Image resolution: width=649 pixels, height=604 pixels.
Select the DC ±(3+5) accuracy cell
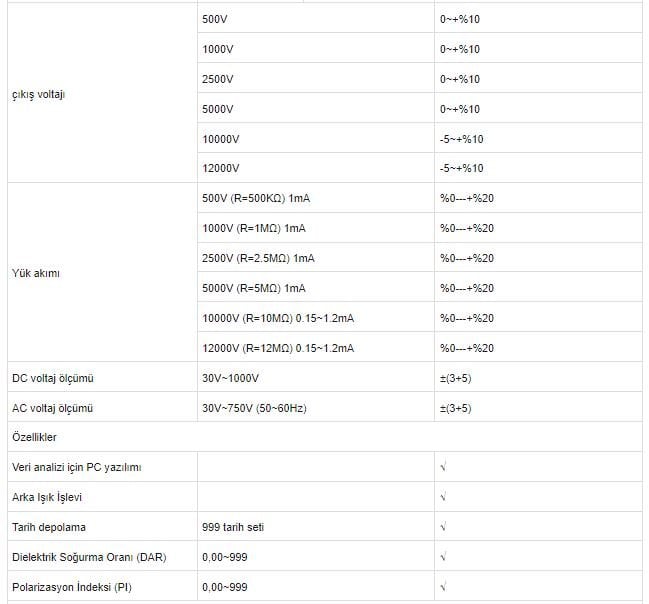(x=538, y=378)
